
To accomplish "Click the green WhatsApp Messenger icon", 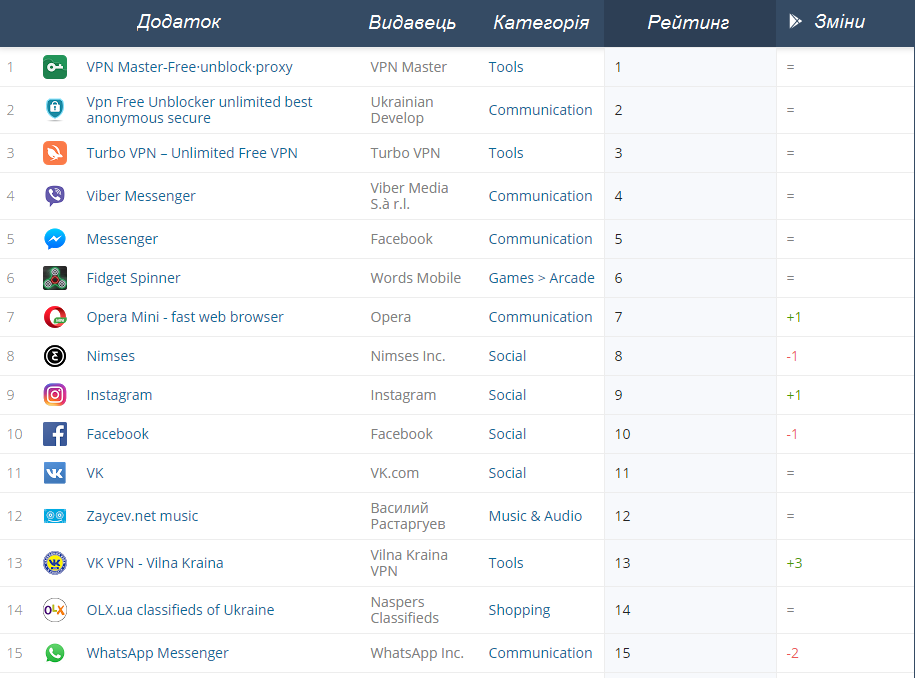I will (x=55, y=653).
